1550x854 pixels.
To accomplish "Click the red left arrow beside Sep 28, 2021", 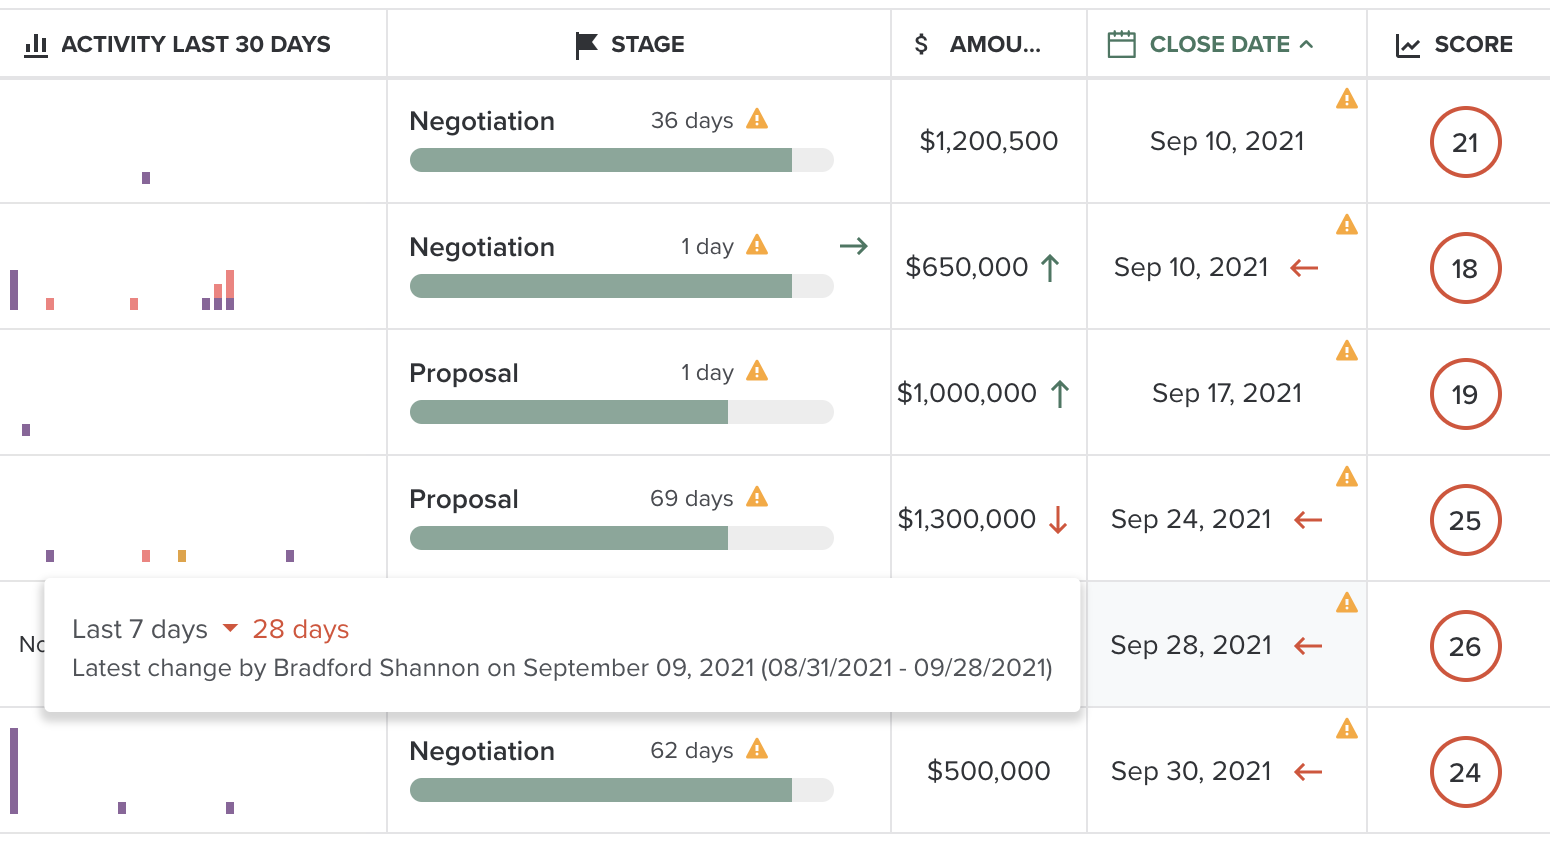I will click(1308, 646).
